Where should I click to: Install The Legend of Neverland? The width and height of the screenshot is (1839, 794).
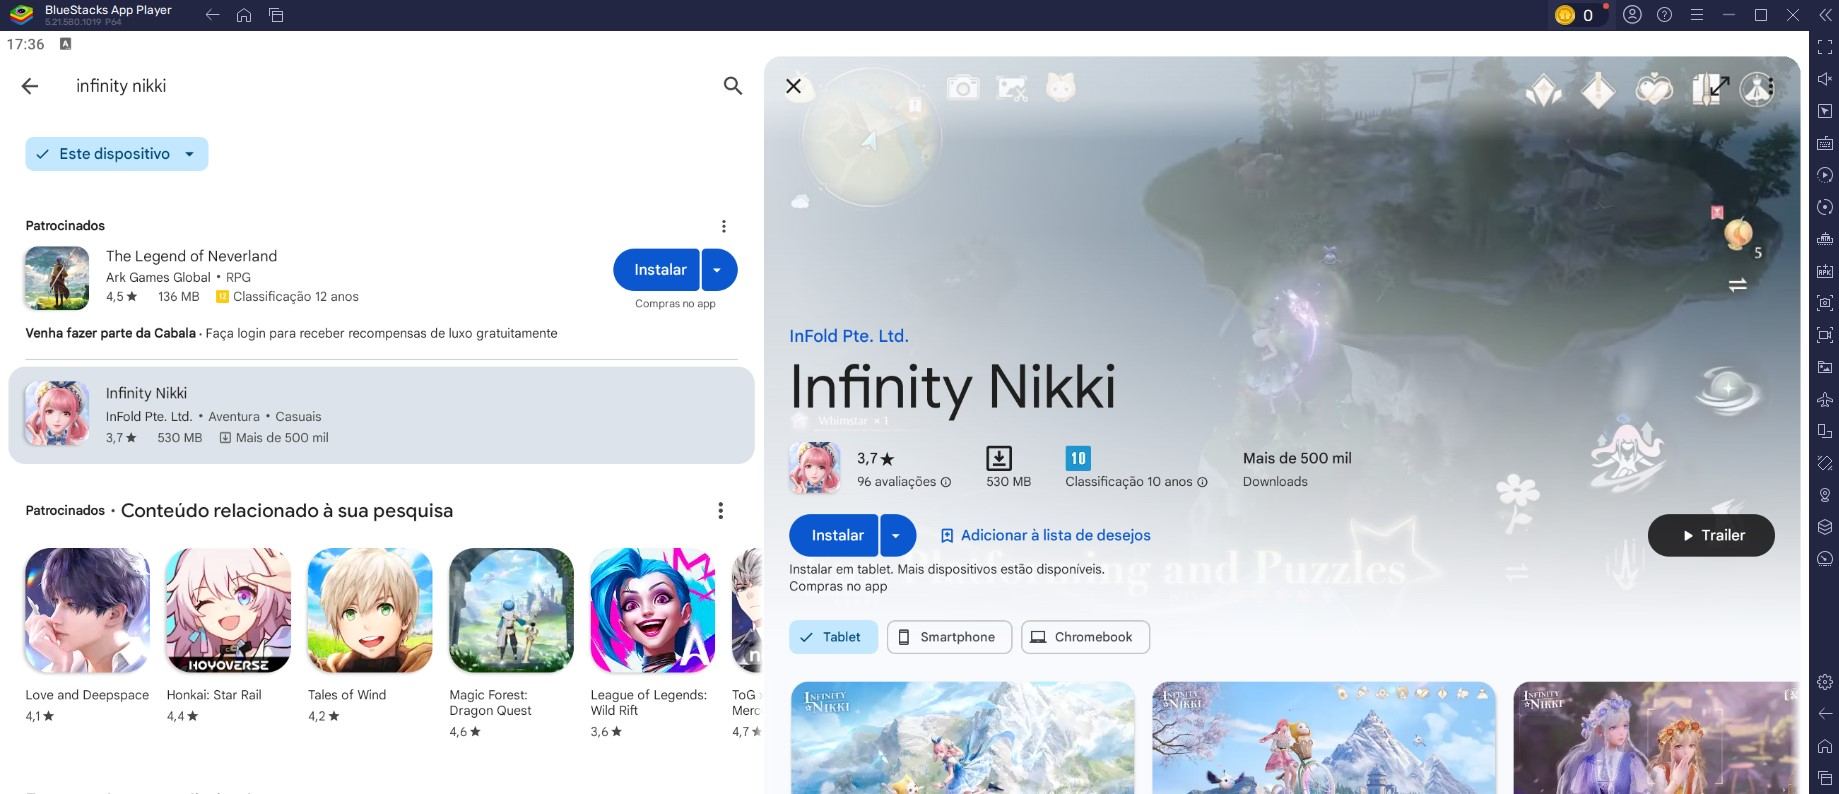tap(658, 270)
